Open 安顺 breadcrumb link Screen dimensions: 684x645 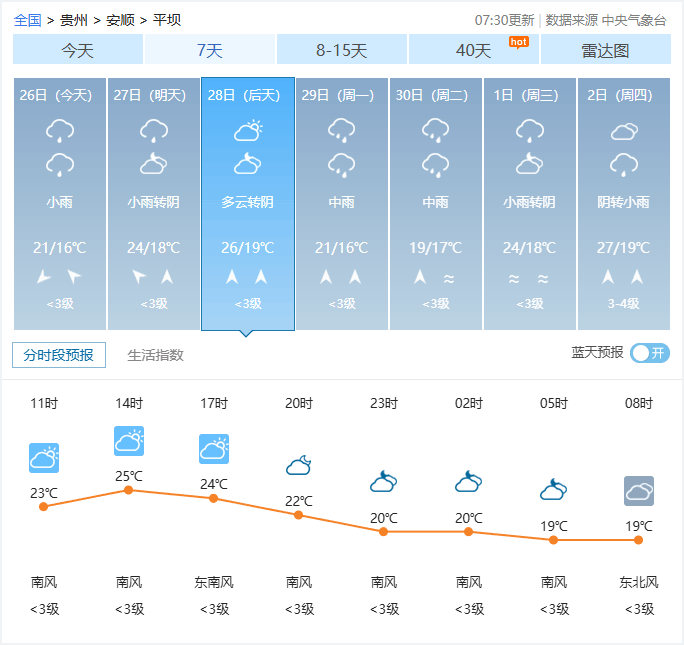120,20
